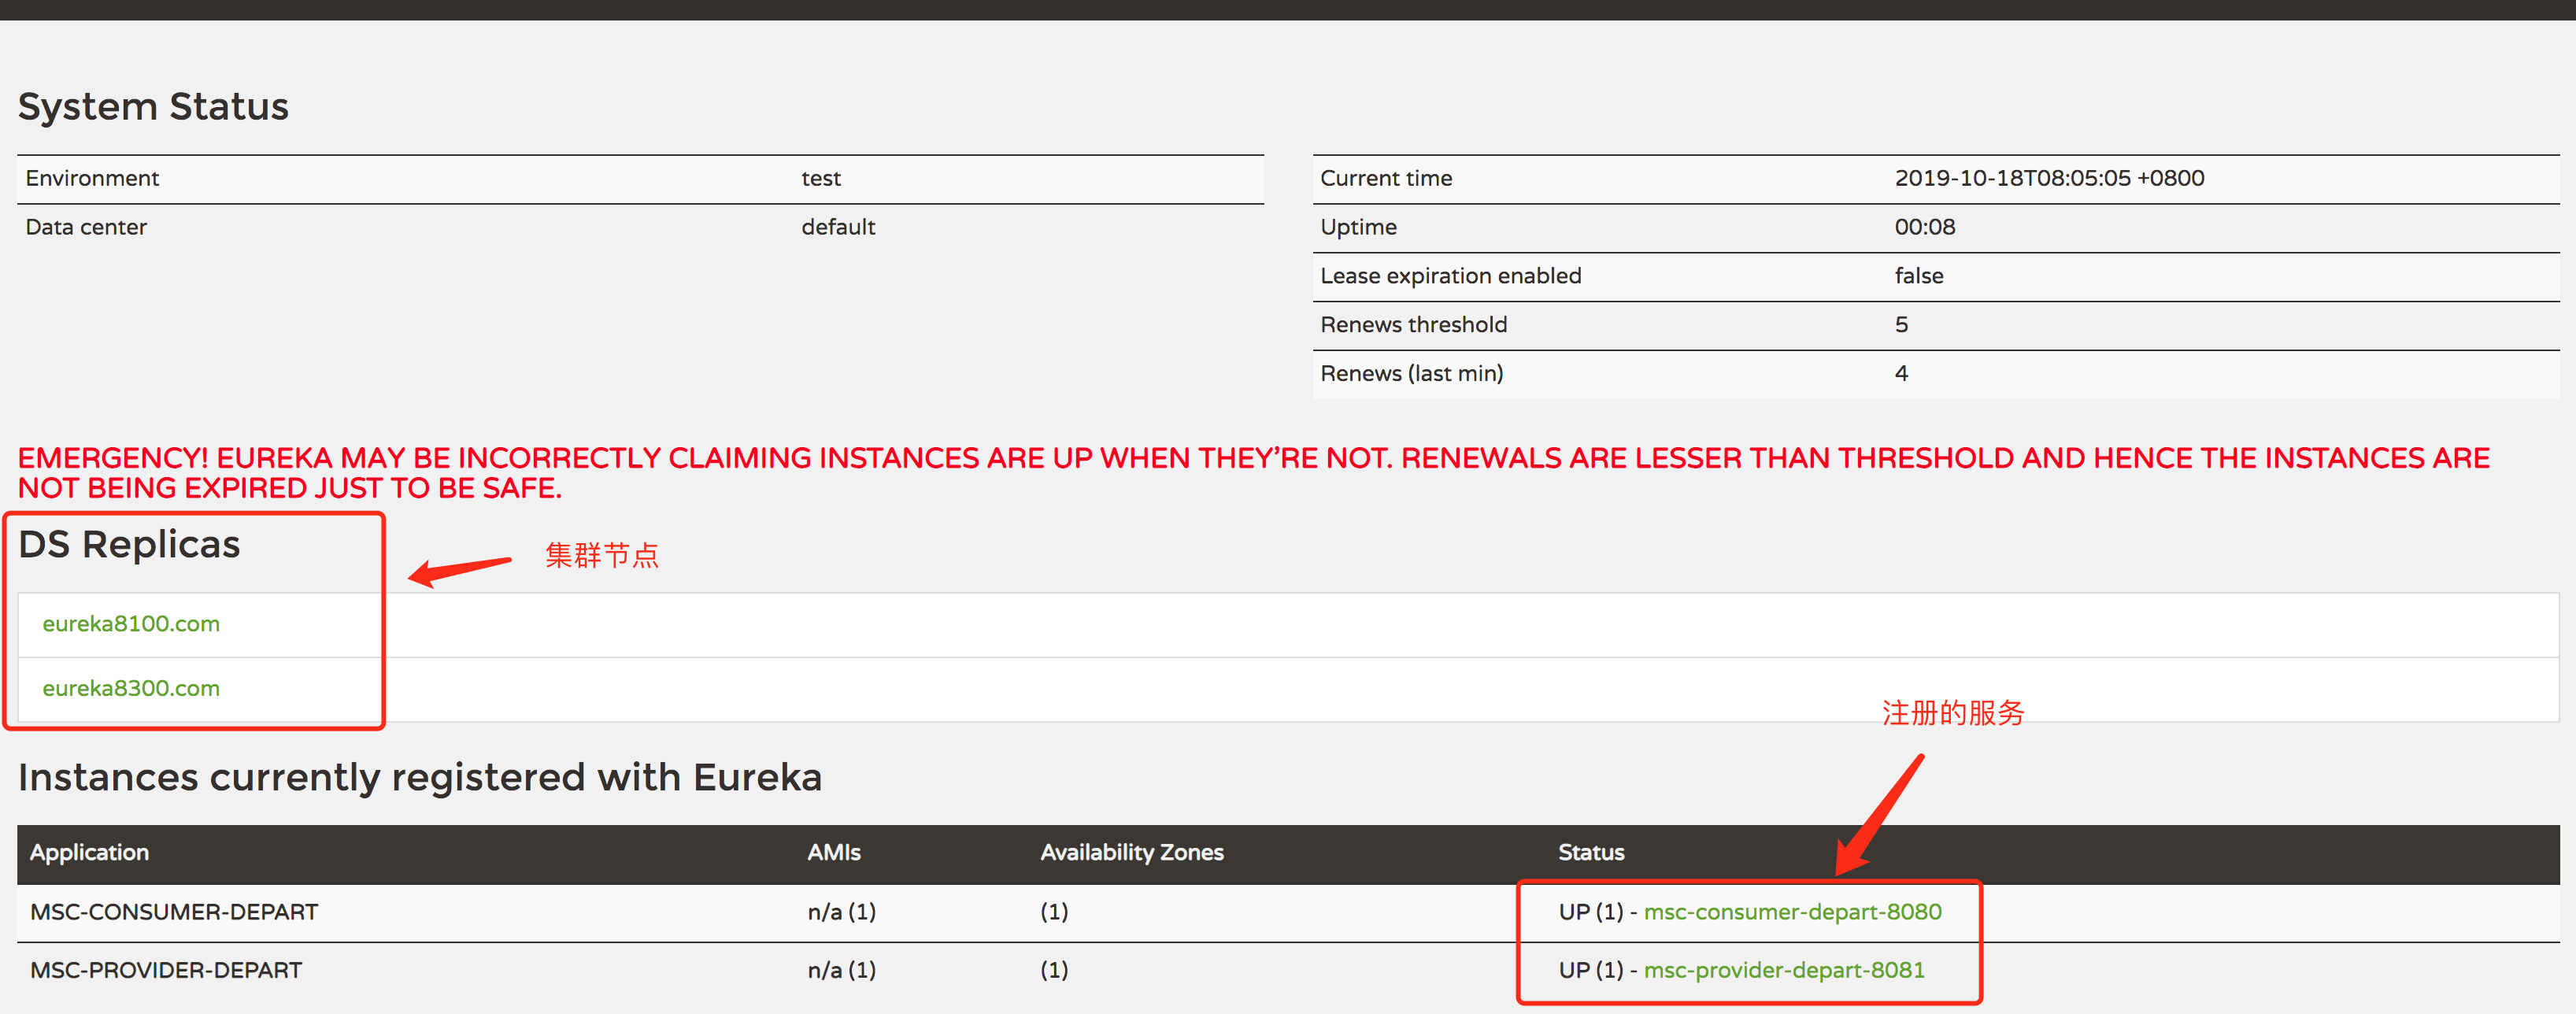
Task: Click the Renews threshold value 5
Action: coord(1901,325)
